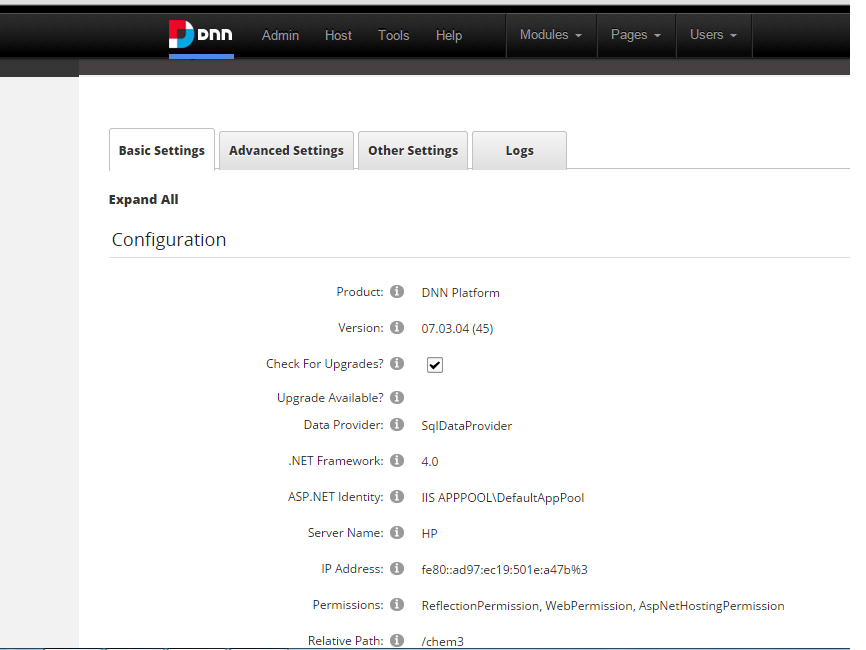866x650 pixels.
Task: Show help for IP Address field
Action: 397,568
